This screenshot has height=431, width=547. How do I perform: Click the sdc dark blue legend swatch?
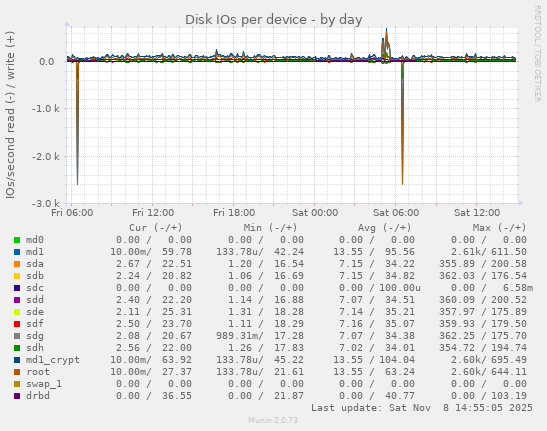tap(17, 288)
